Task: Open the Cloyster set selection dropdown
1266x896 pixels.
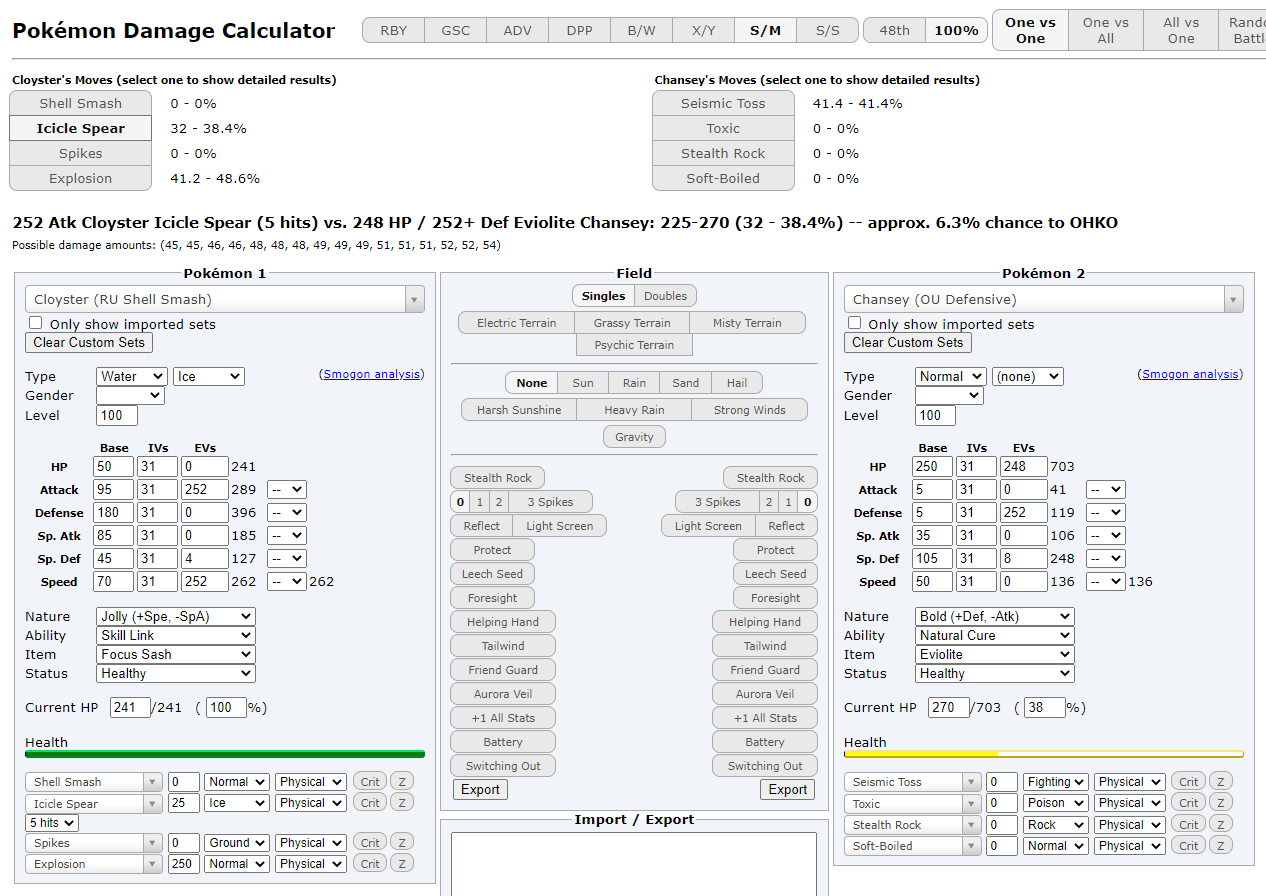Action: 225,299
